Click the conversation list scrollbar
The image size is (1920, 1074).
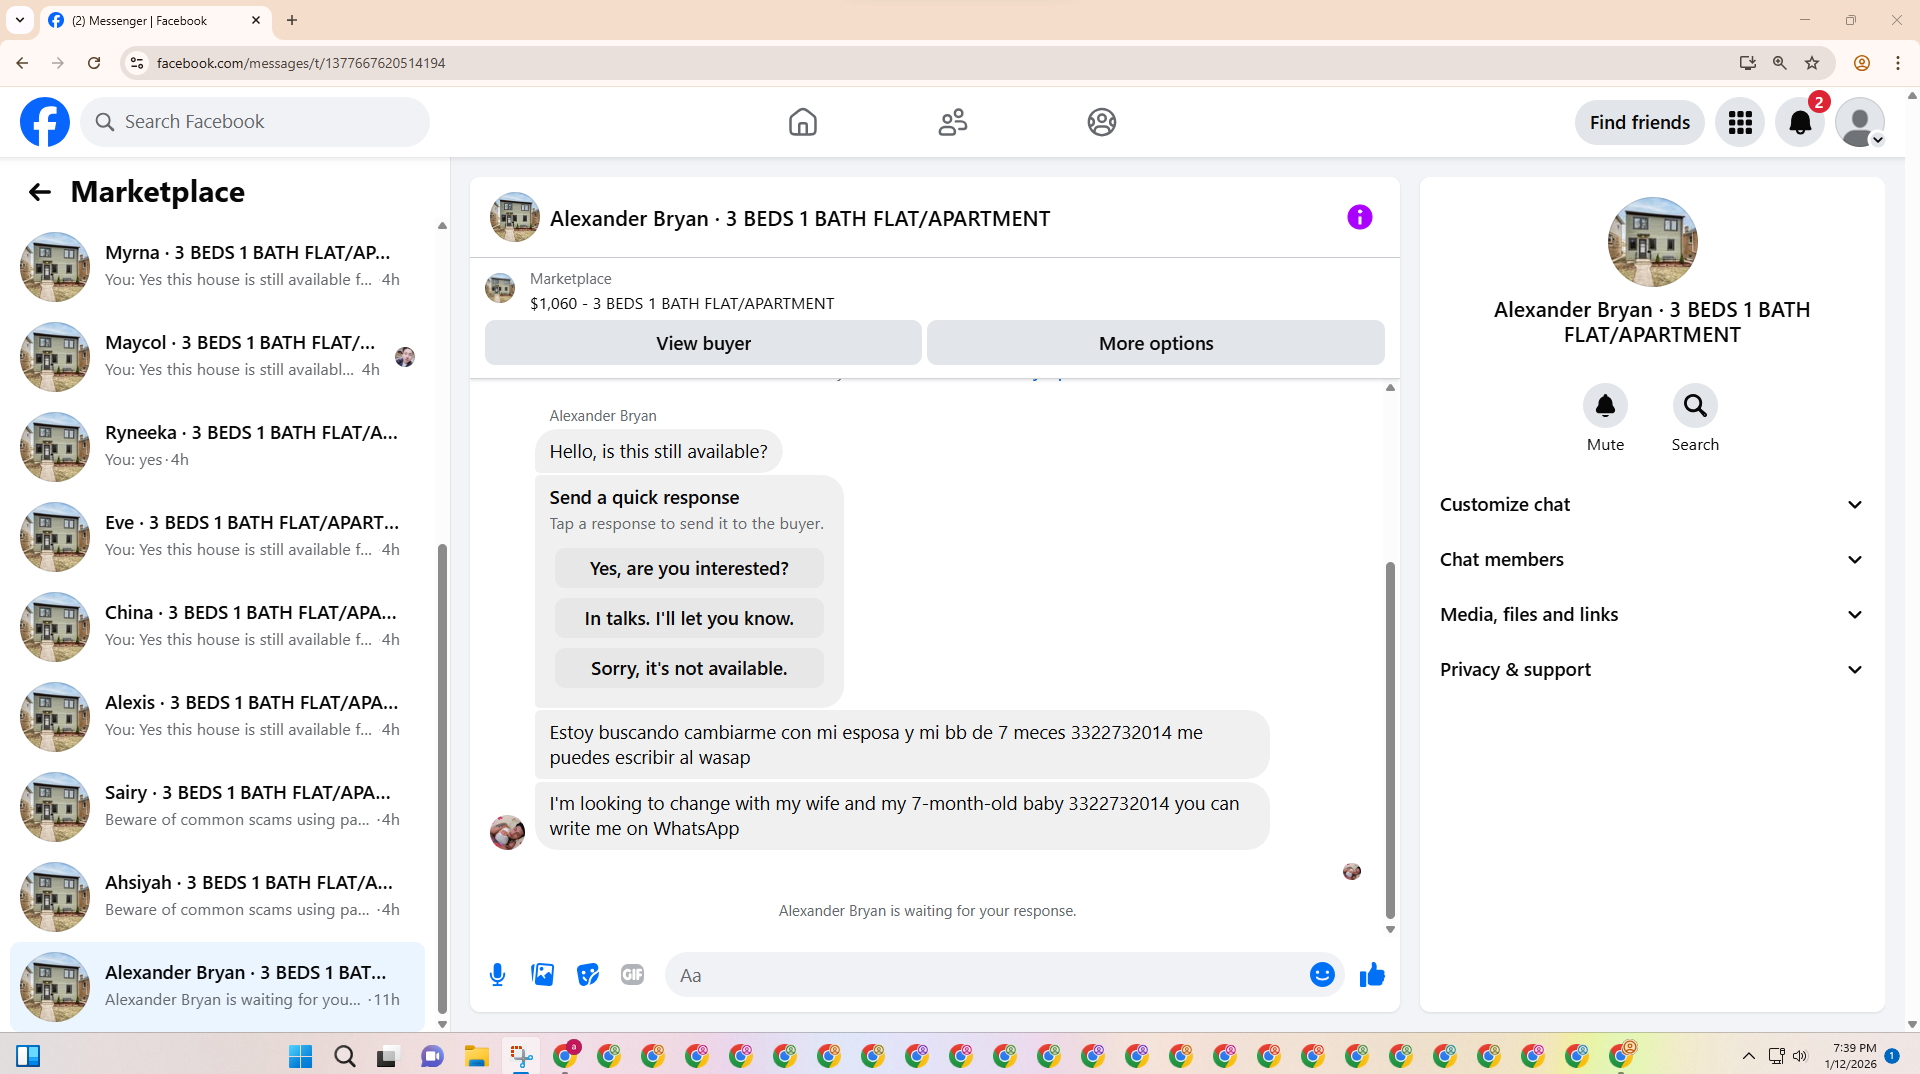tap(442, 780)
